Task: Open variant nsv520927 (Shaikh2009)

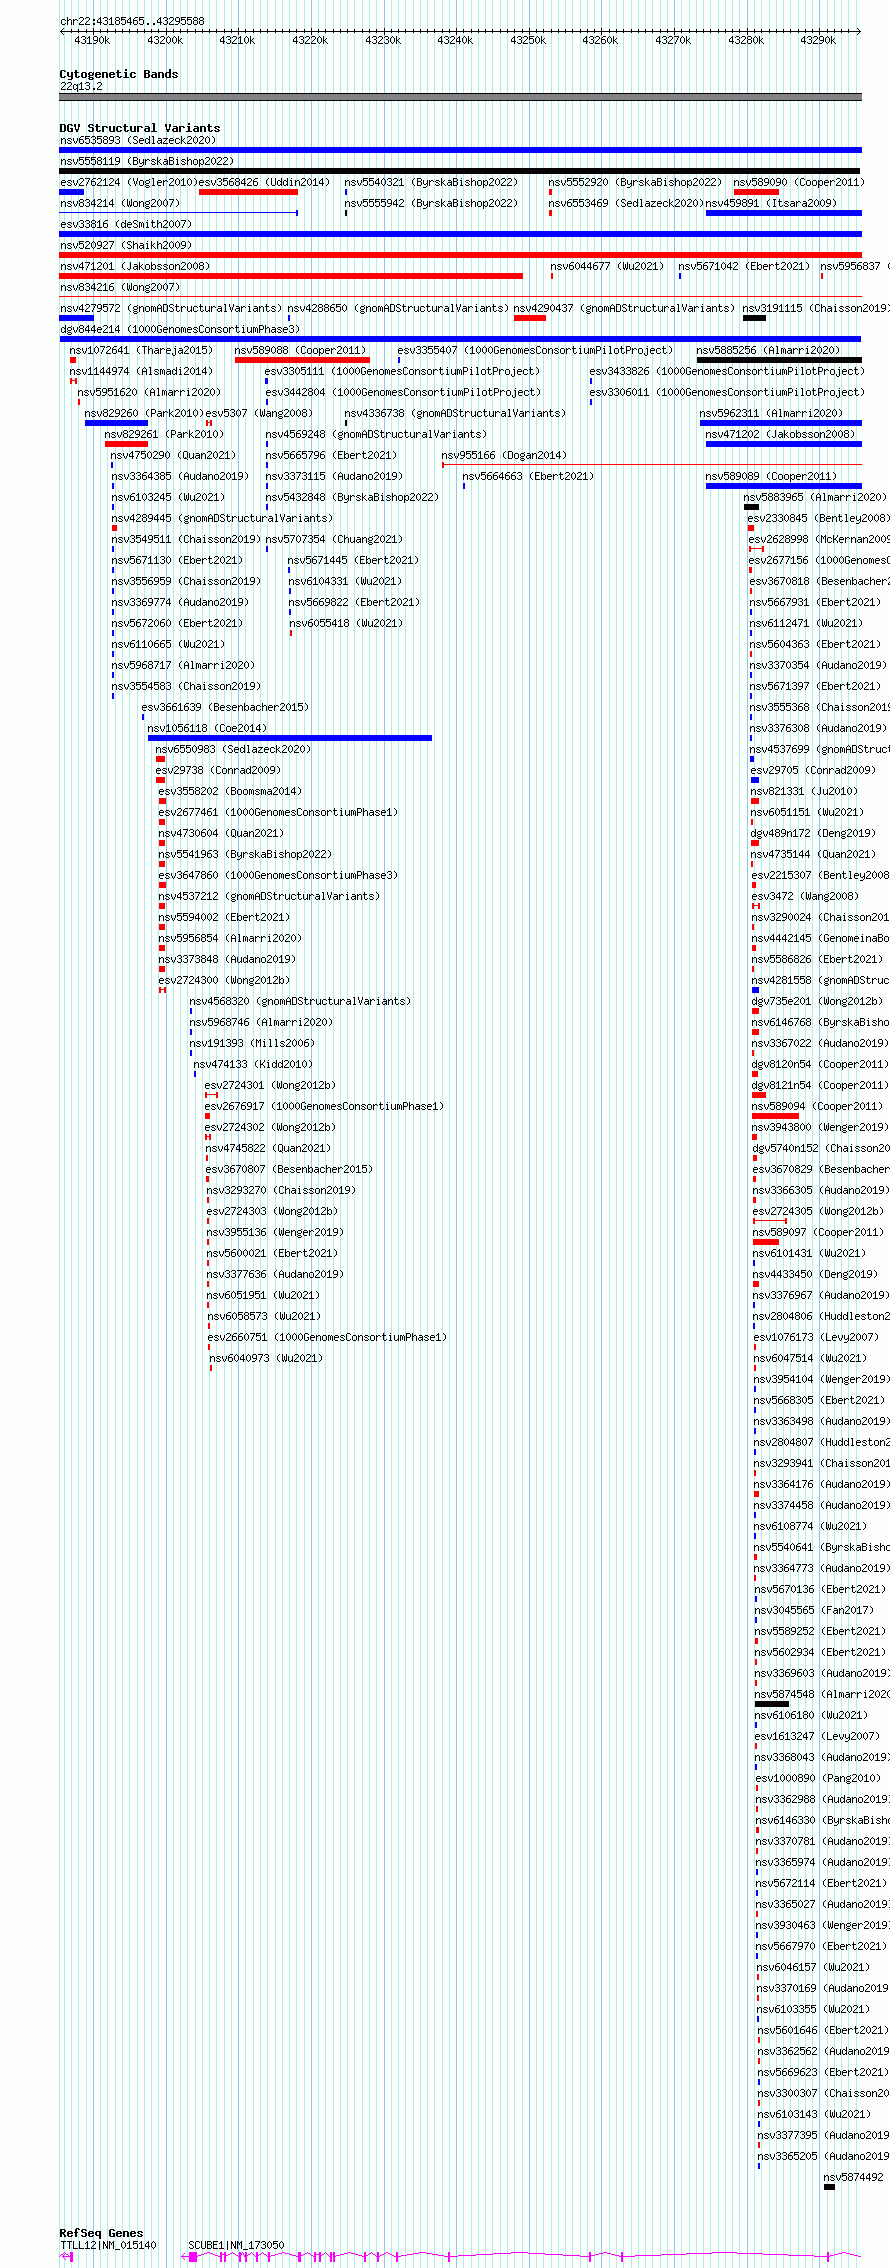Action: tap(126, 245)
